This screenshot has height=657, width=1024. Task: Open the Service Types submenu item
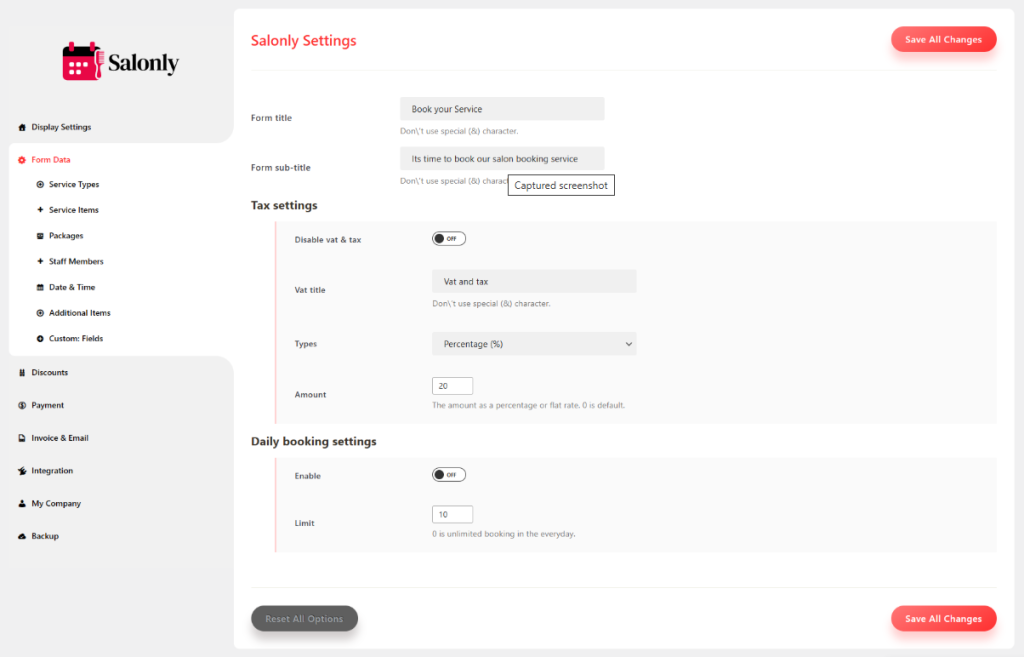click(73, 185)
